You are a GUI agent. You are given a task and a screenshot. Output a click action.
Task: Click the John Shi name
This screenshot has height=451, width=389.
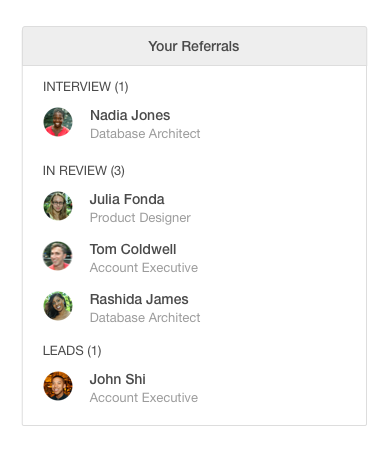coord(118,379)
